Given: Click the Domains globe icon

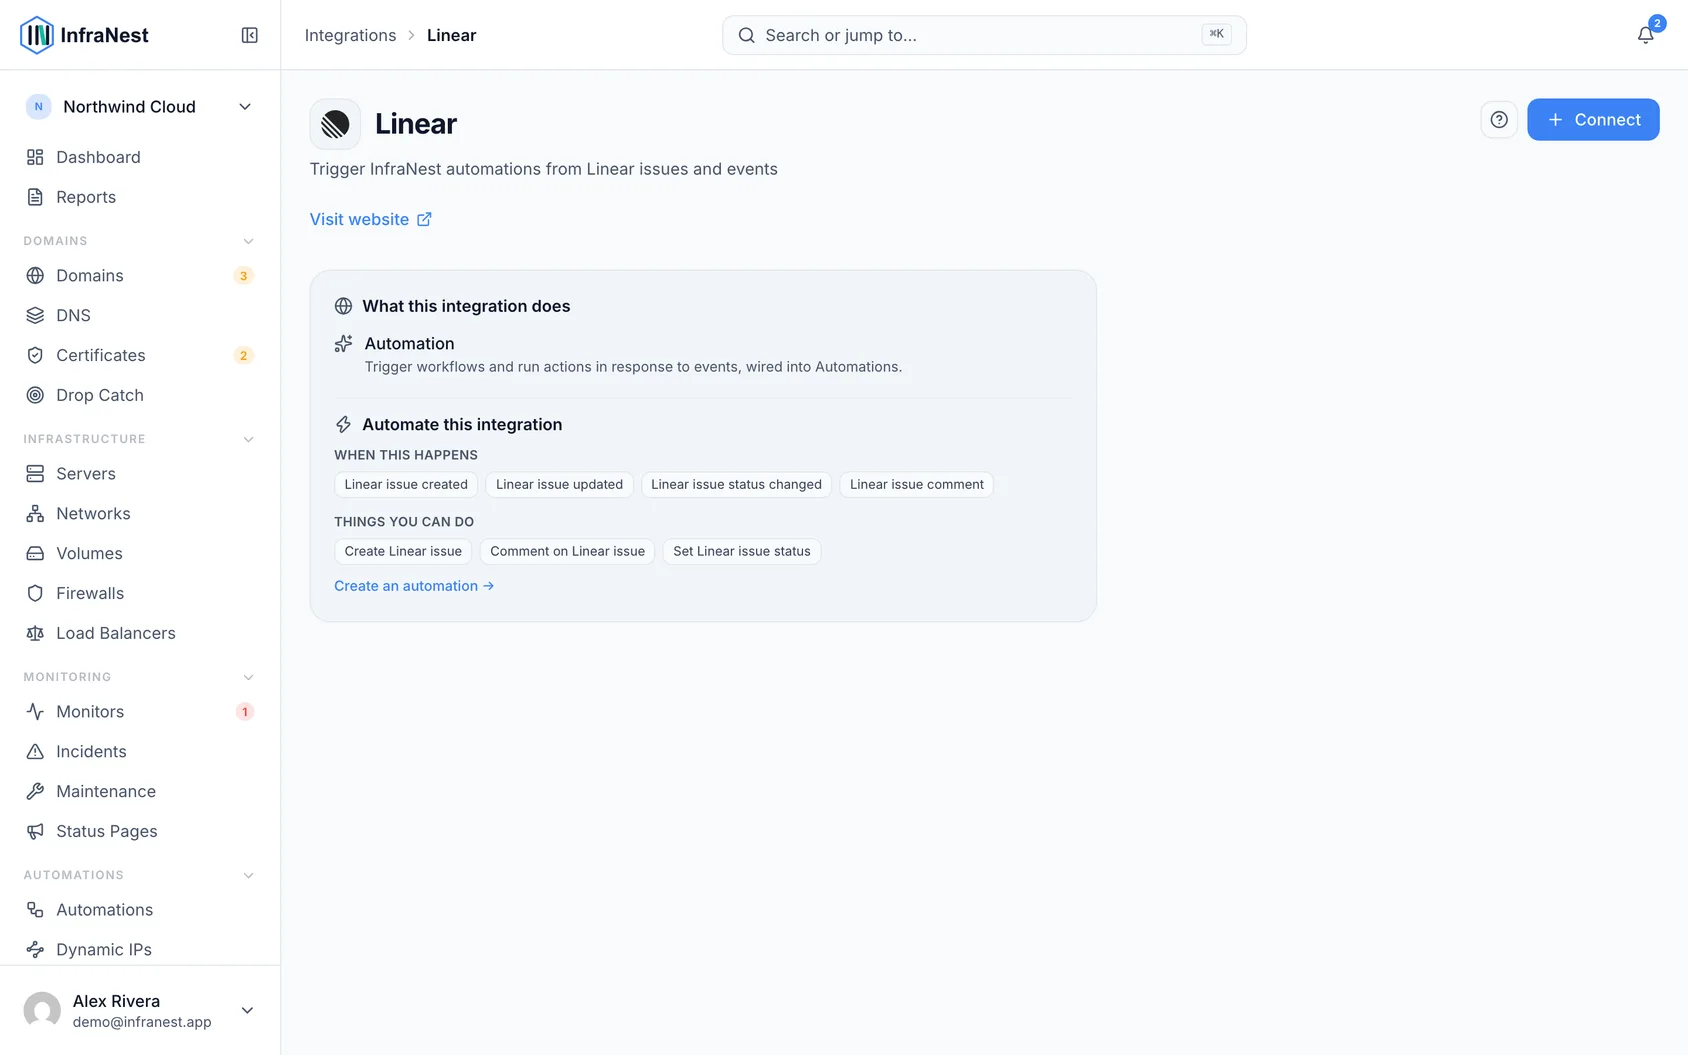Looking at the screenshot, I should point(35,275).
